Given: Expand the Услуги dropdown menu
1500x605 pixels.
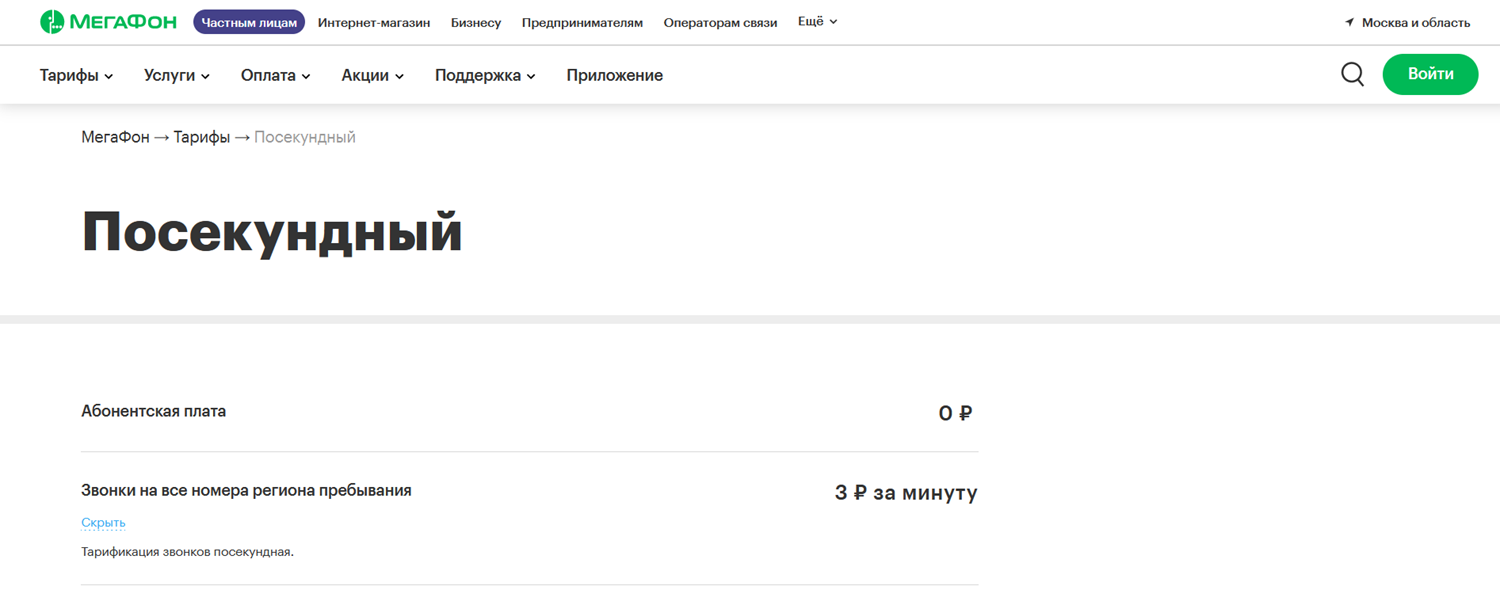Looking at the screenshot, I should pos(176,75).
